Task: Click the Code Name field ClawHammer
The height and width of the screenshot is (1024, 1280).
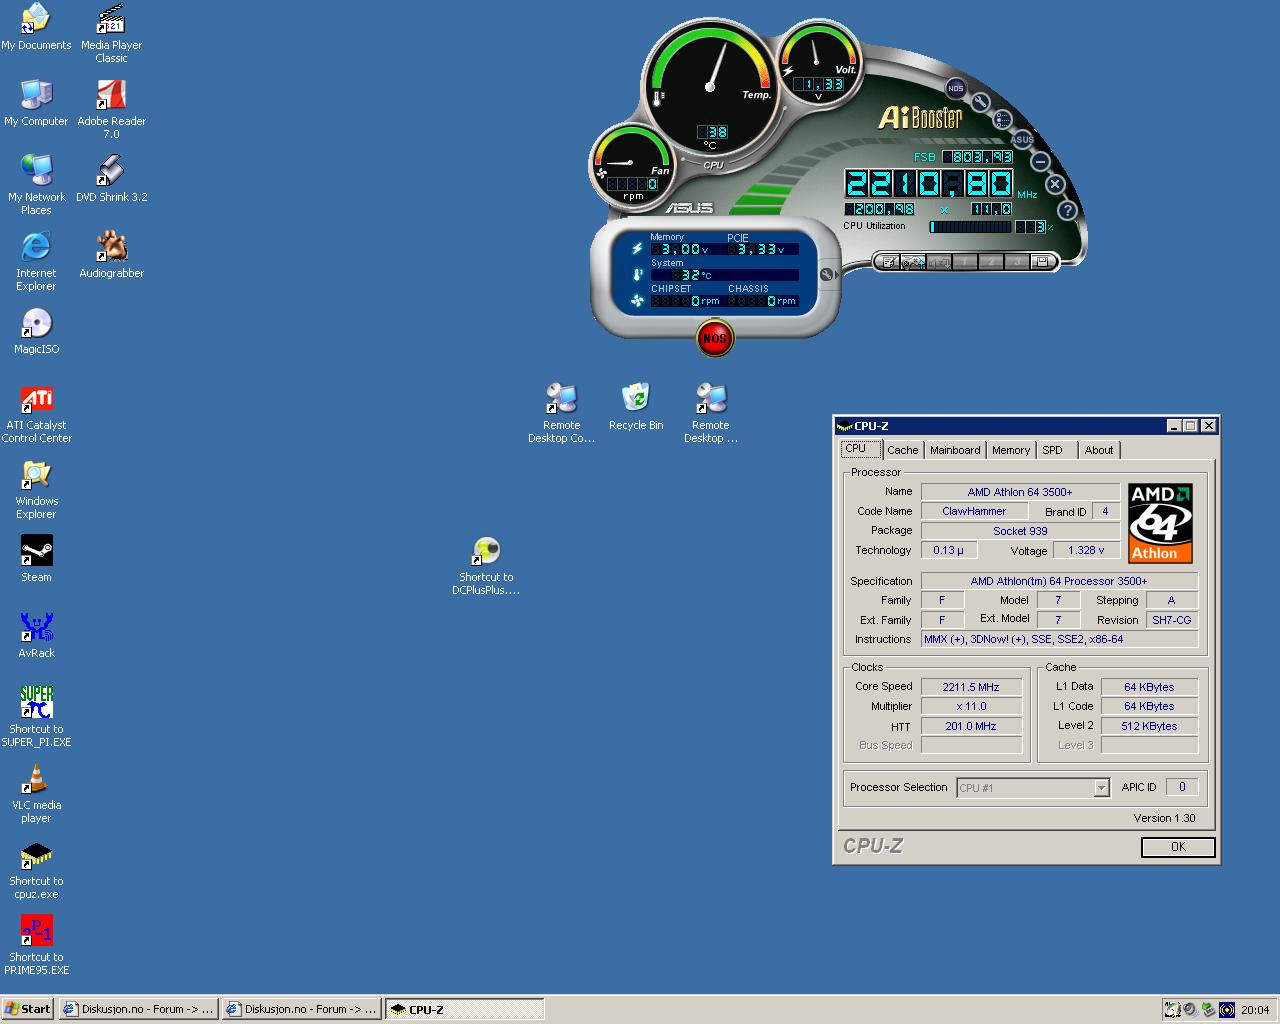Action: pyautogui.click(x=974, y=511)
